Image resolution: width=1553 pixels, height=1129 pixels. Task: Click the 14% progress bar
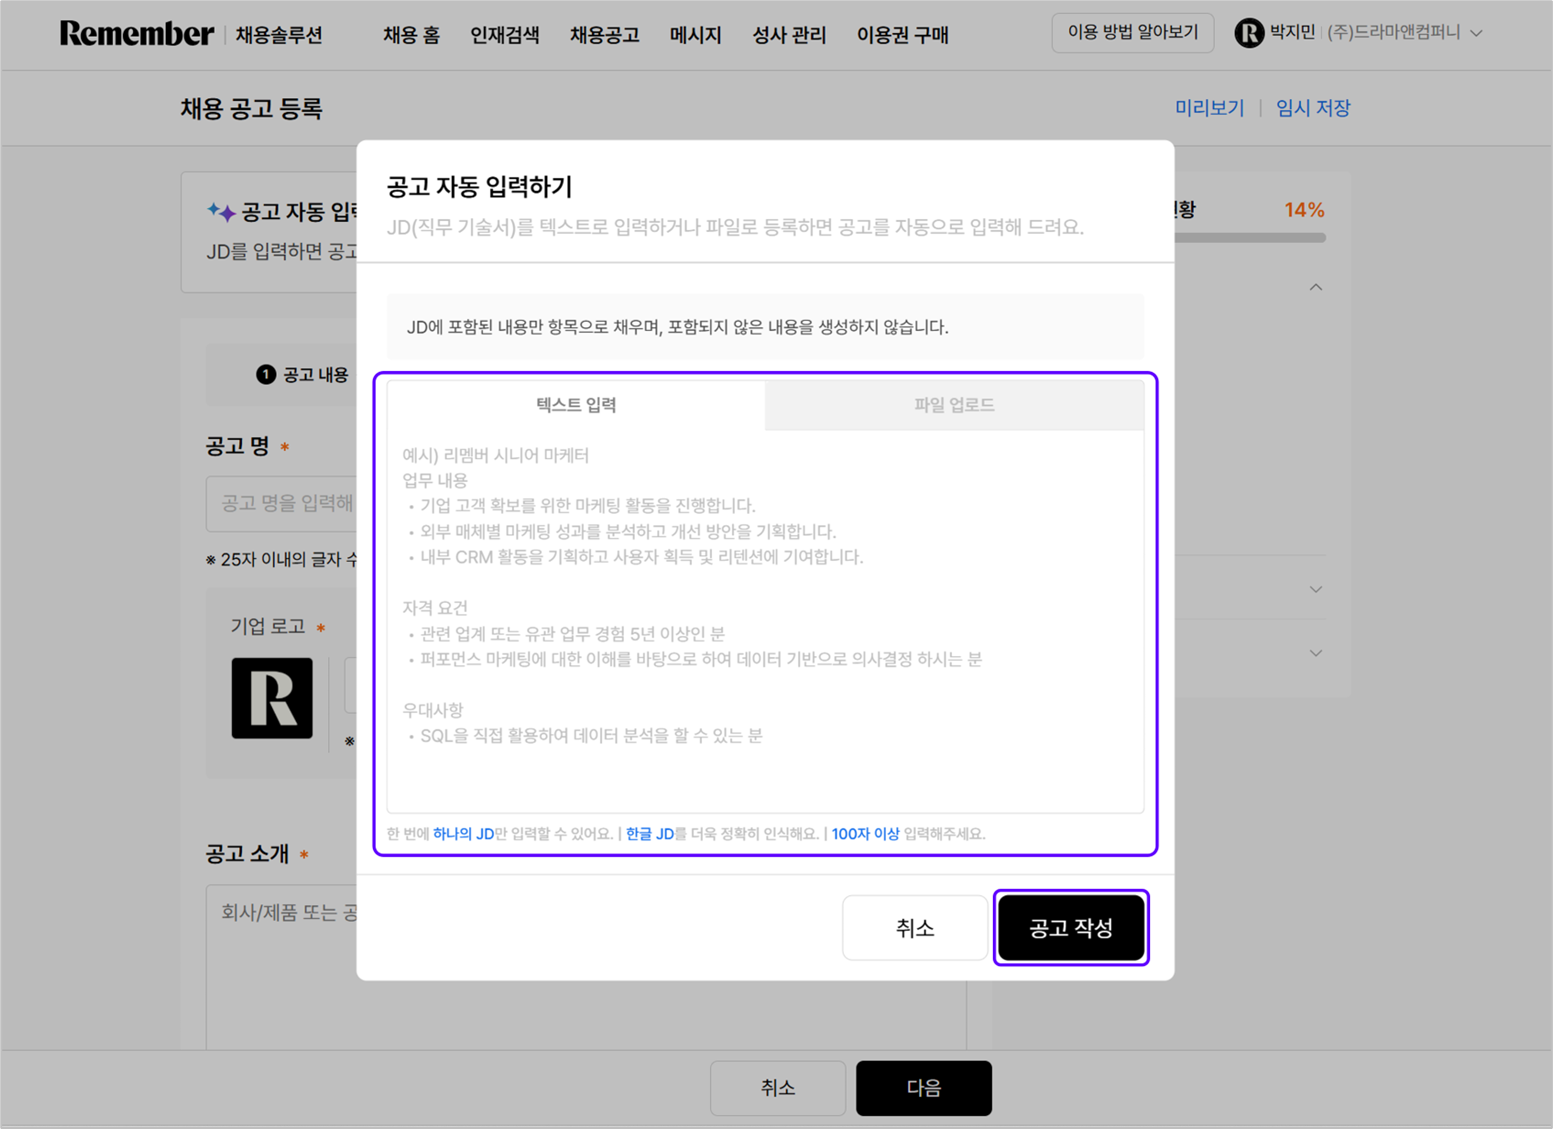(x=1250, y=238)
